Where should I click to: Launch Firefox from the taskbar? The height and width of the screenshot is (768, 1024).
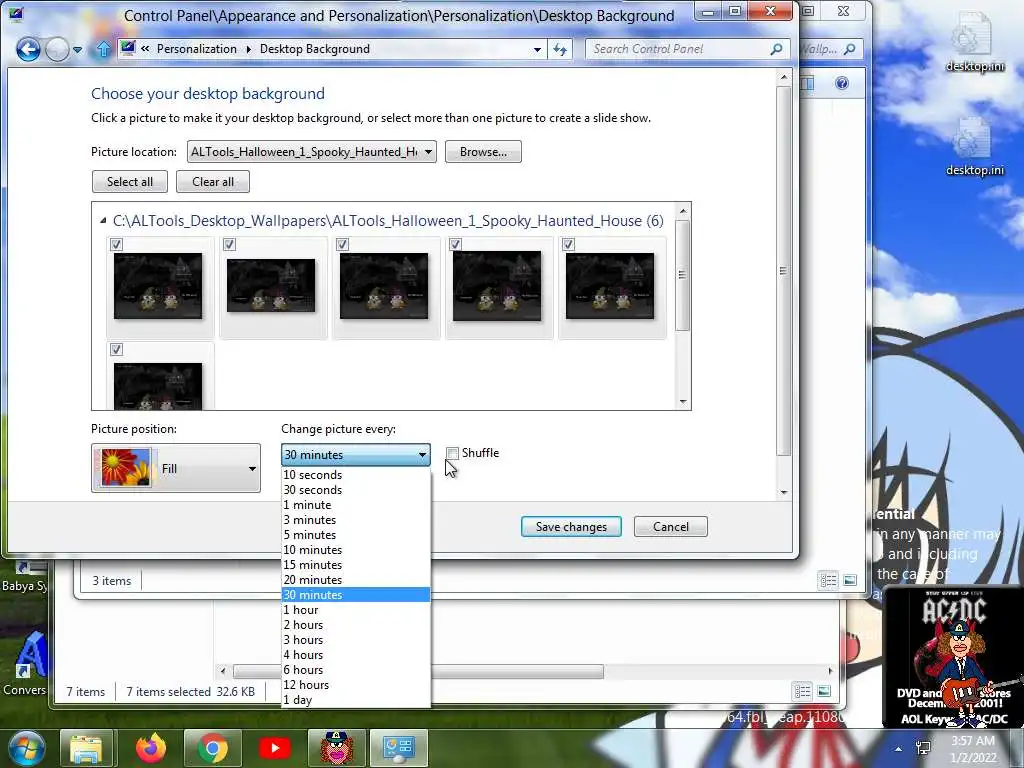coord(151,748)
